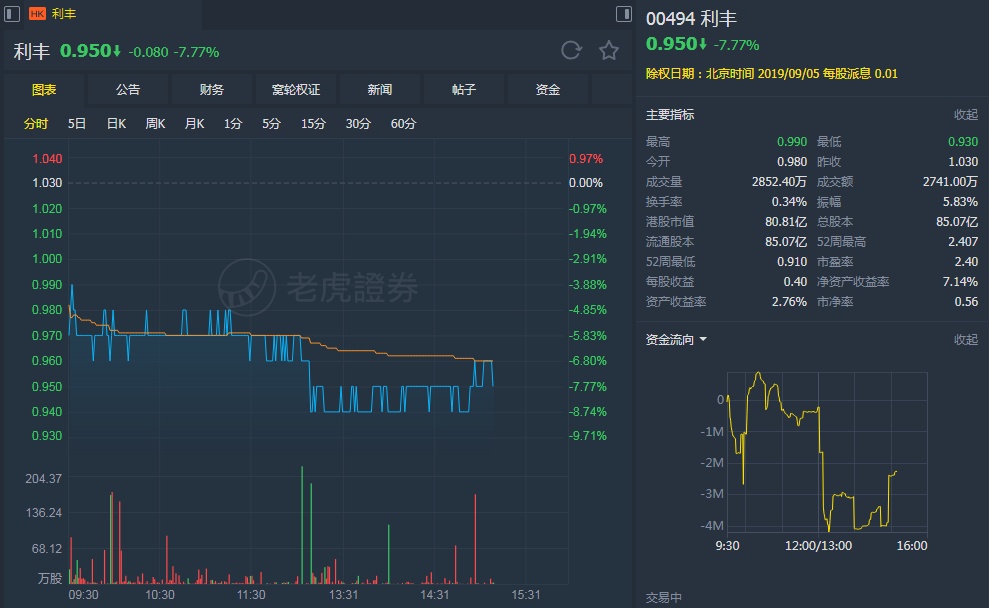Click the 09:30 time axis label

pyautogui.click(x=83, y=595)
